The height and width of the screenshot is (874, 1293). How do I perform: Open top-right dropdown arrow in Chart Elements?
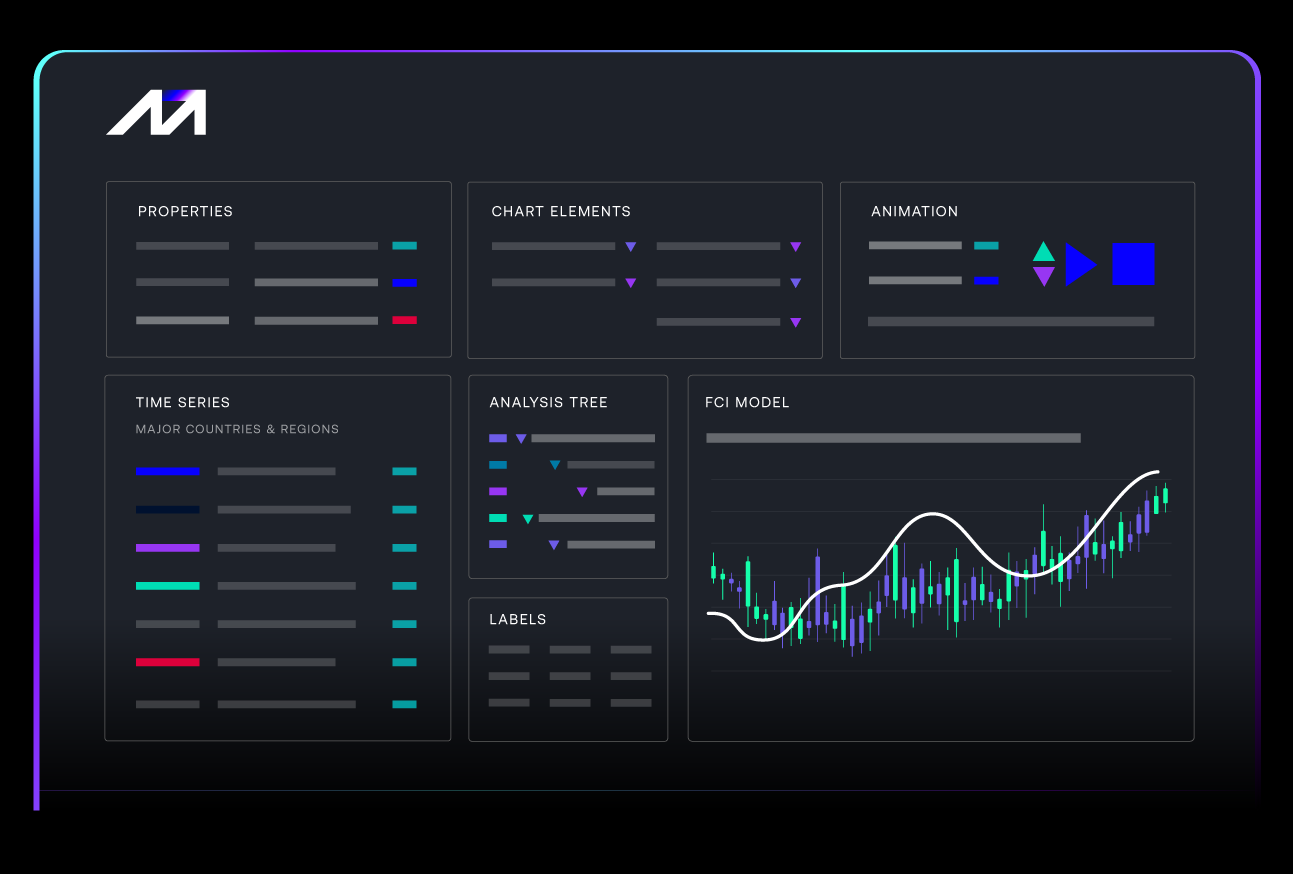(795, 246)
